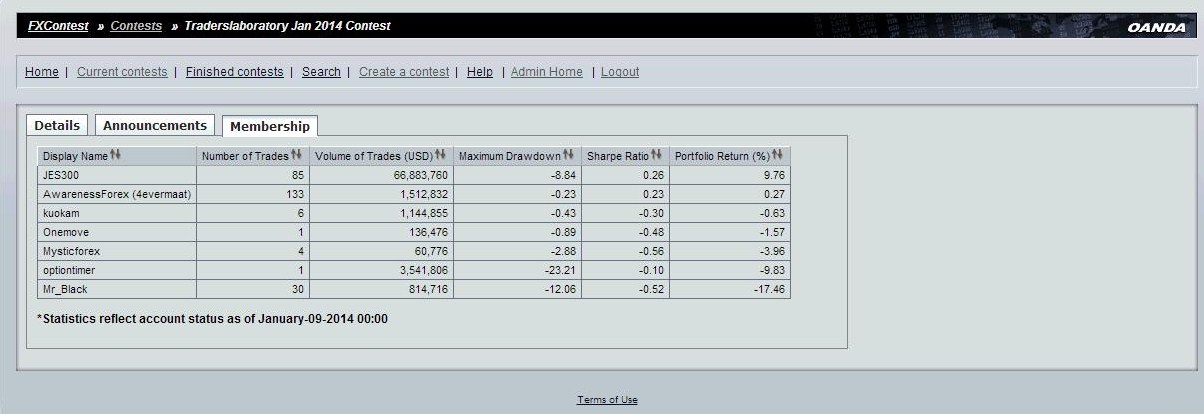
Task: Open Create a contest link
Action: pos(404,72)
